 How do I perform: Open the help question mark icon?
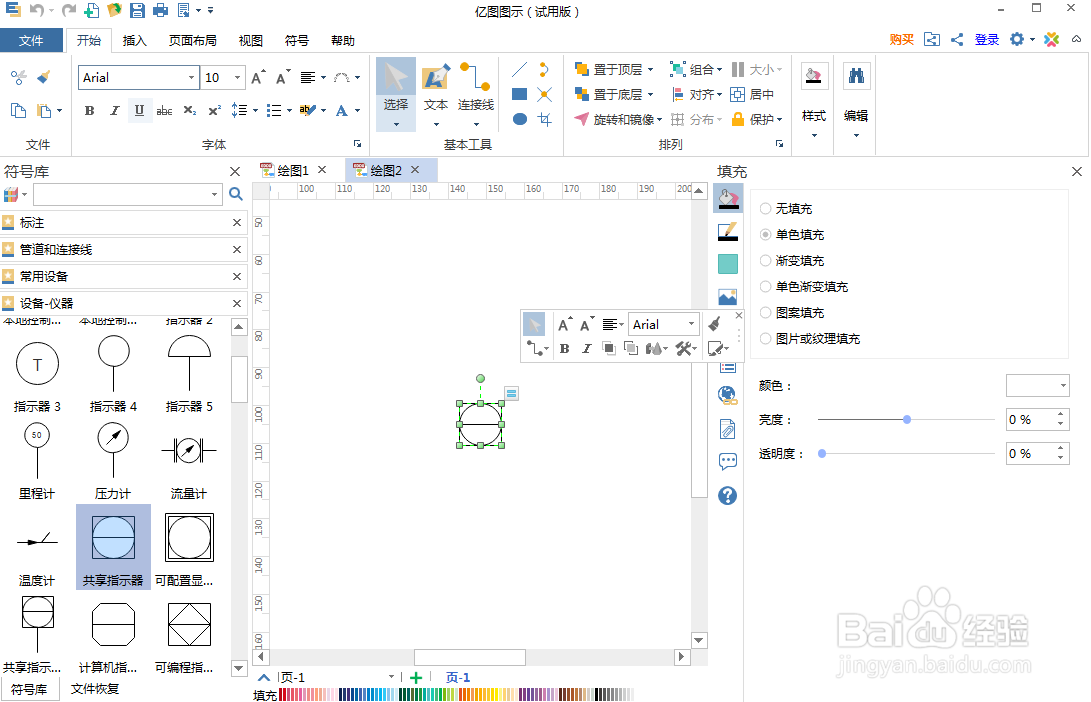tap(727, 493)
